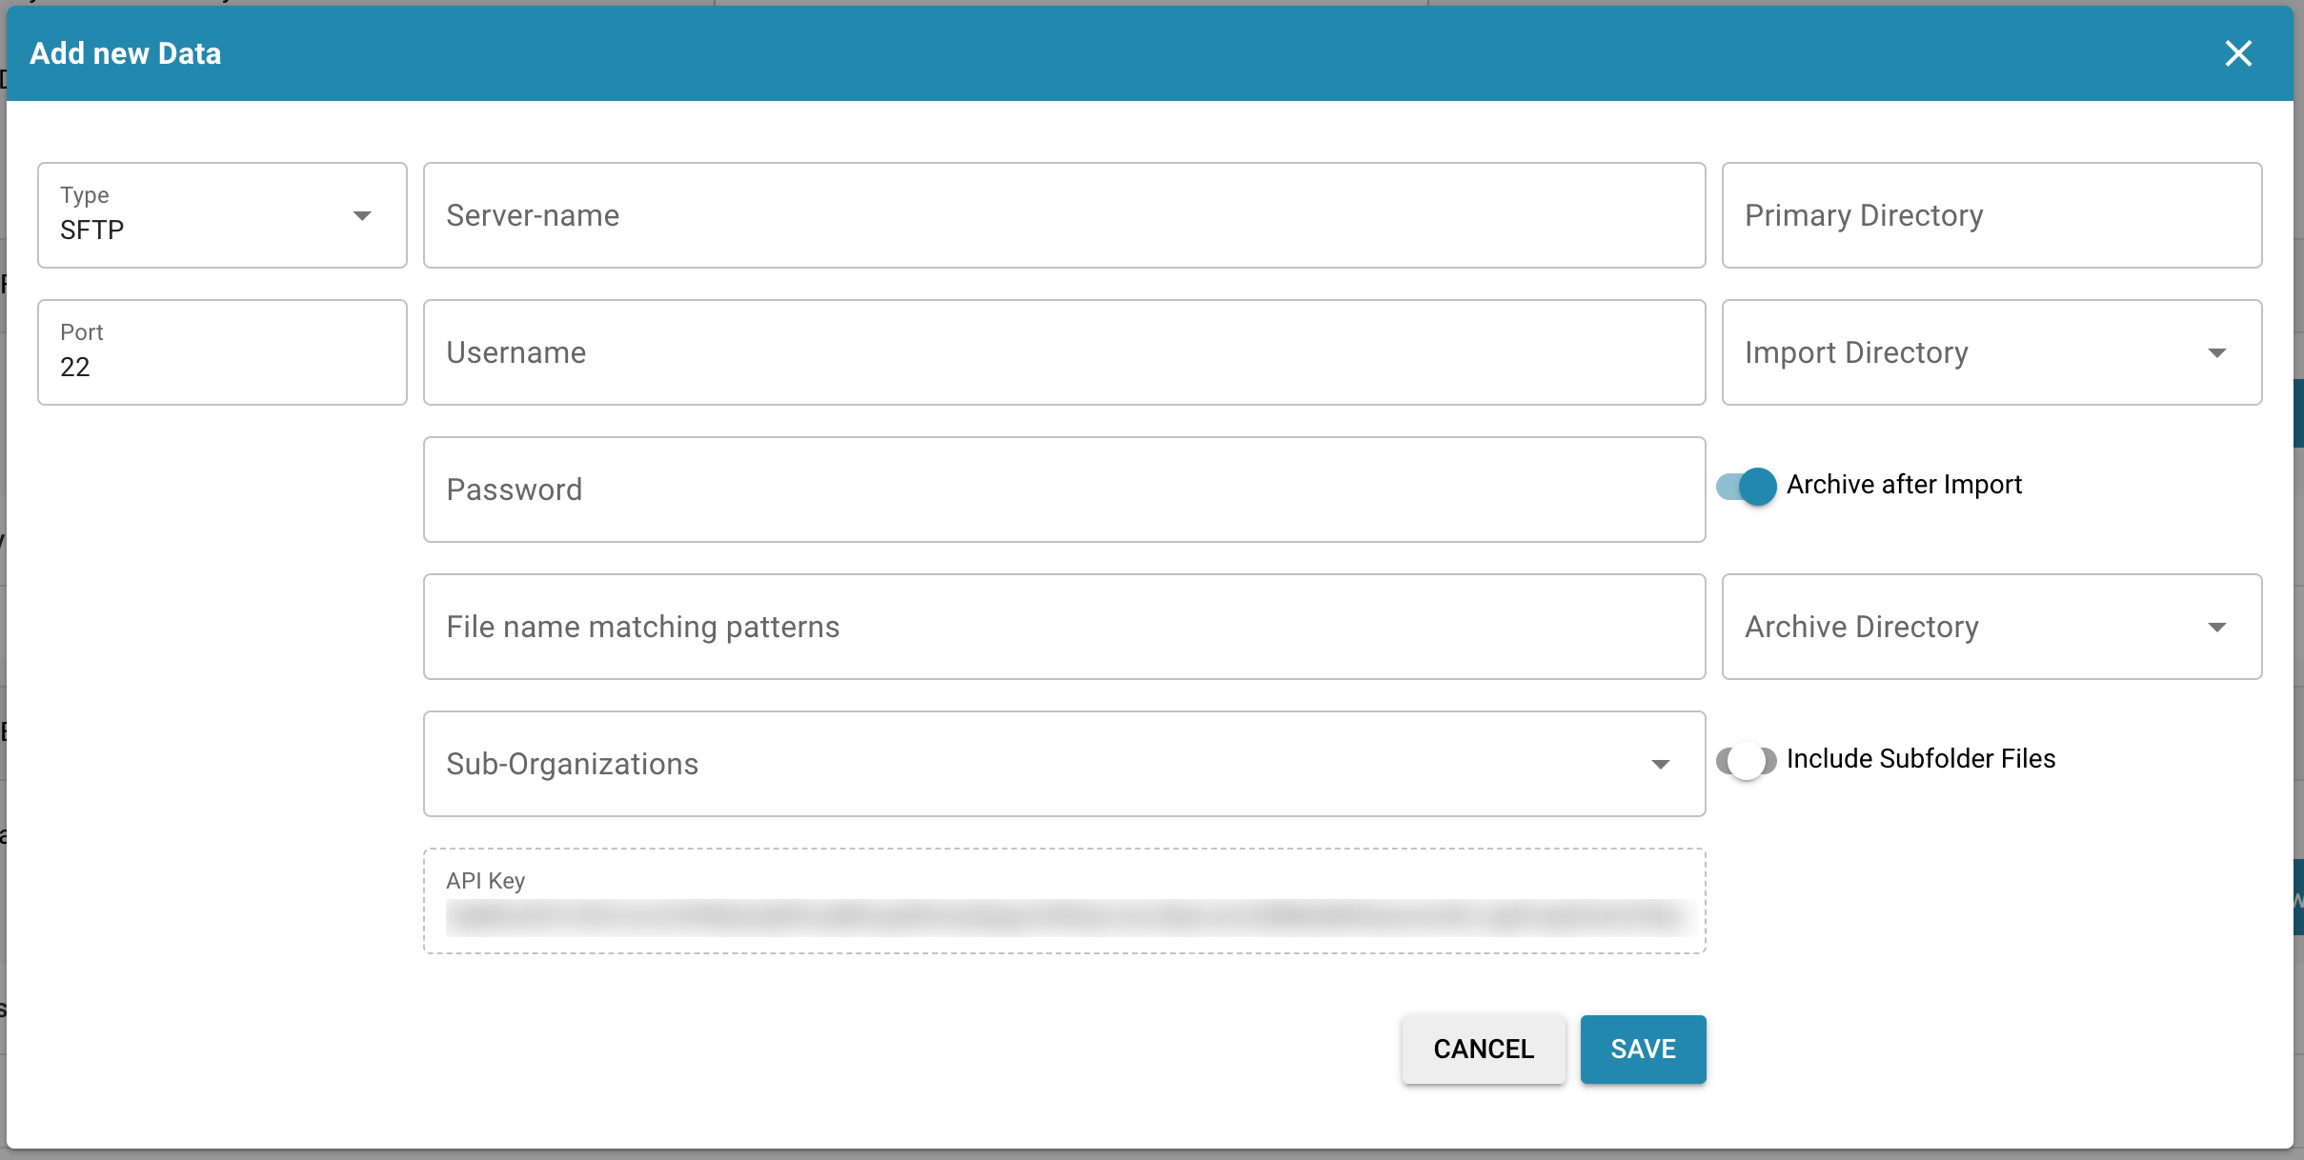Close the Add new Data dialog
Image resolution: width=2304 pixels, height=1160 pixels.
coord(2238,53)
